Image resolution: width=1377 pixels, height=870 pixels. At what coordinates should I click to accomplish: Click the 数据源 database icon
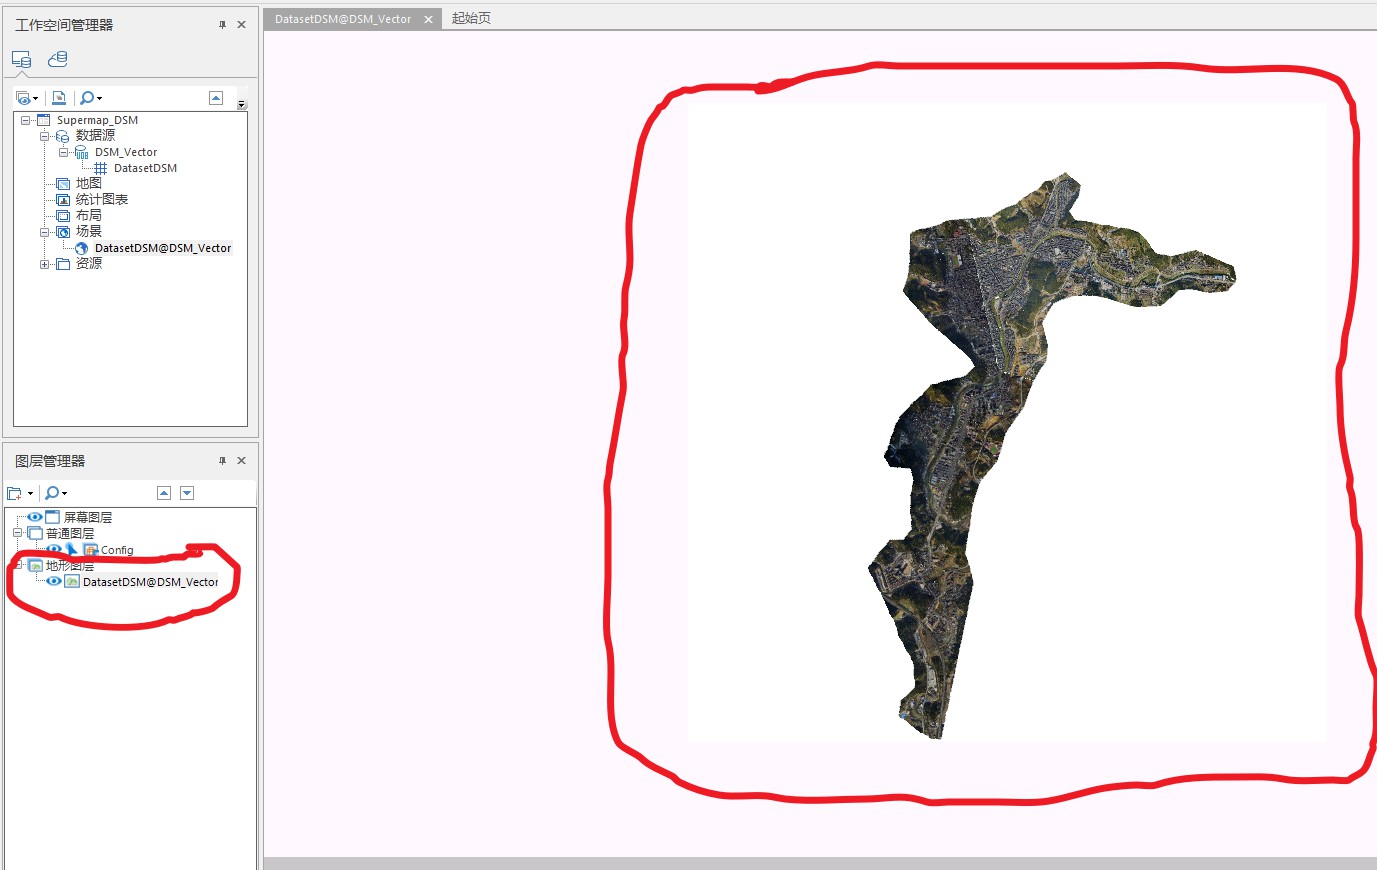[62, 136]
